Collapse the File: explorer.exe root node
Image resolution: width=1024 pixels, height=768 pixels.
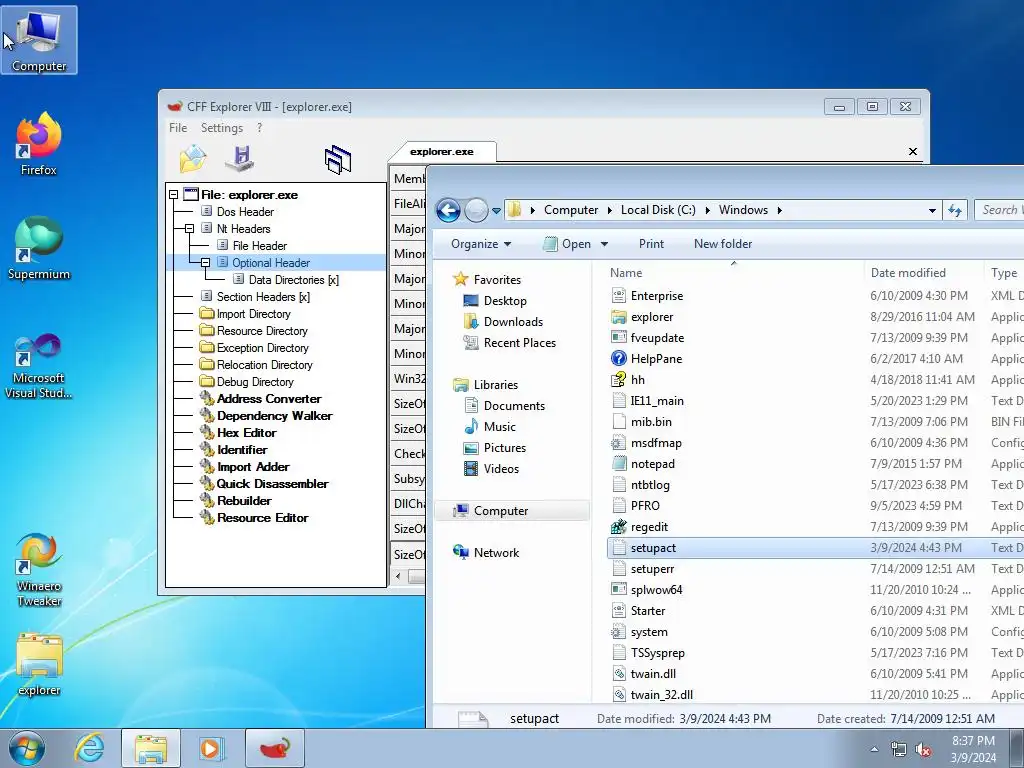pyautogui.click(x=174, y=195)
